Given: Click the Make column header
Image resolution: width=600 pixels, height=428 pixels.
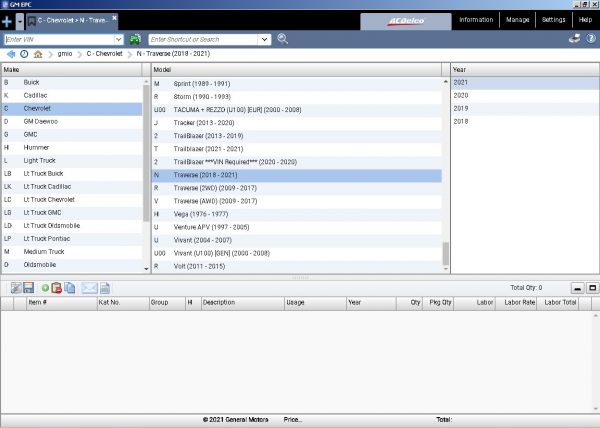Looking at the screenshot, I should pyautogui.click(x=71, y=70).
